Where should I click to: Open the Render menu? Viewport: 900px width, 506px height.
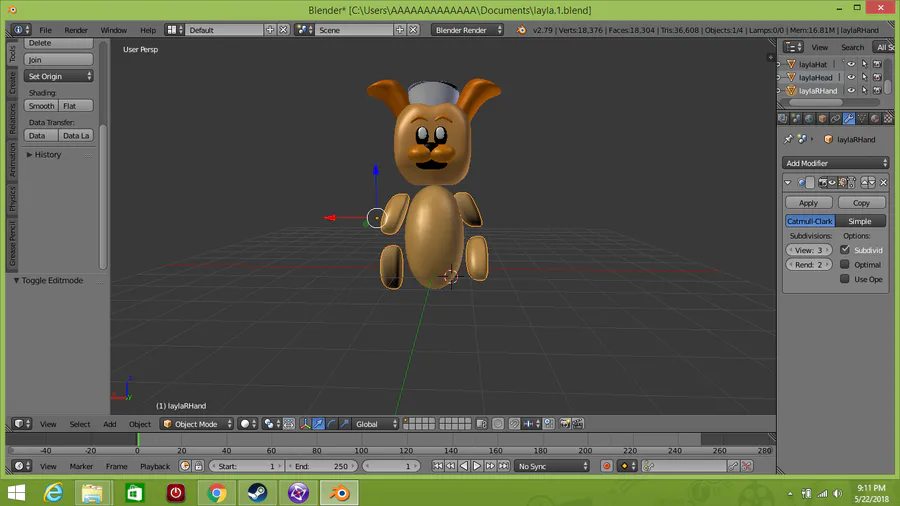76,30
